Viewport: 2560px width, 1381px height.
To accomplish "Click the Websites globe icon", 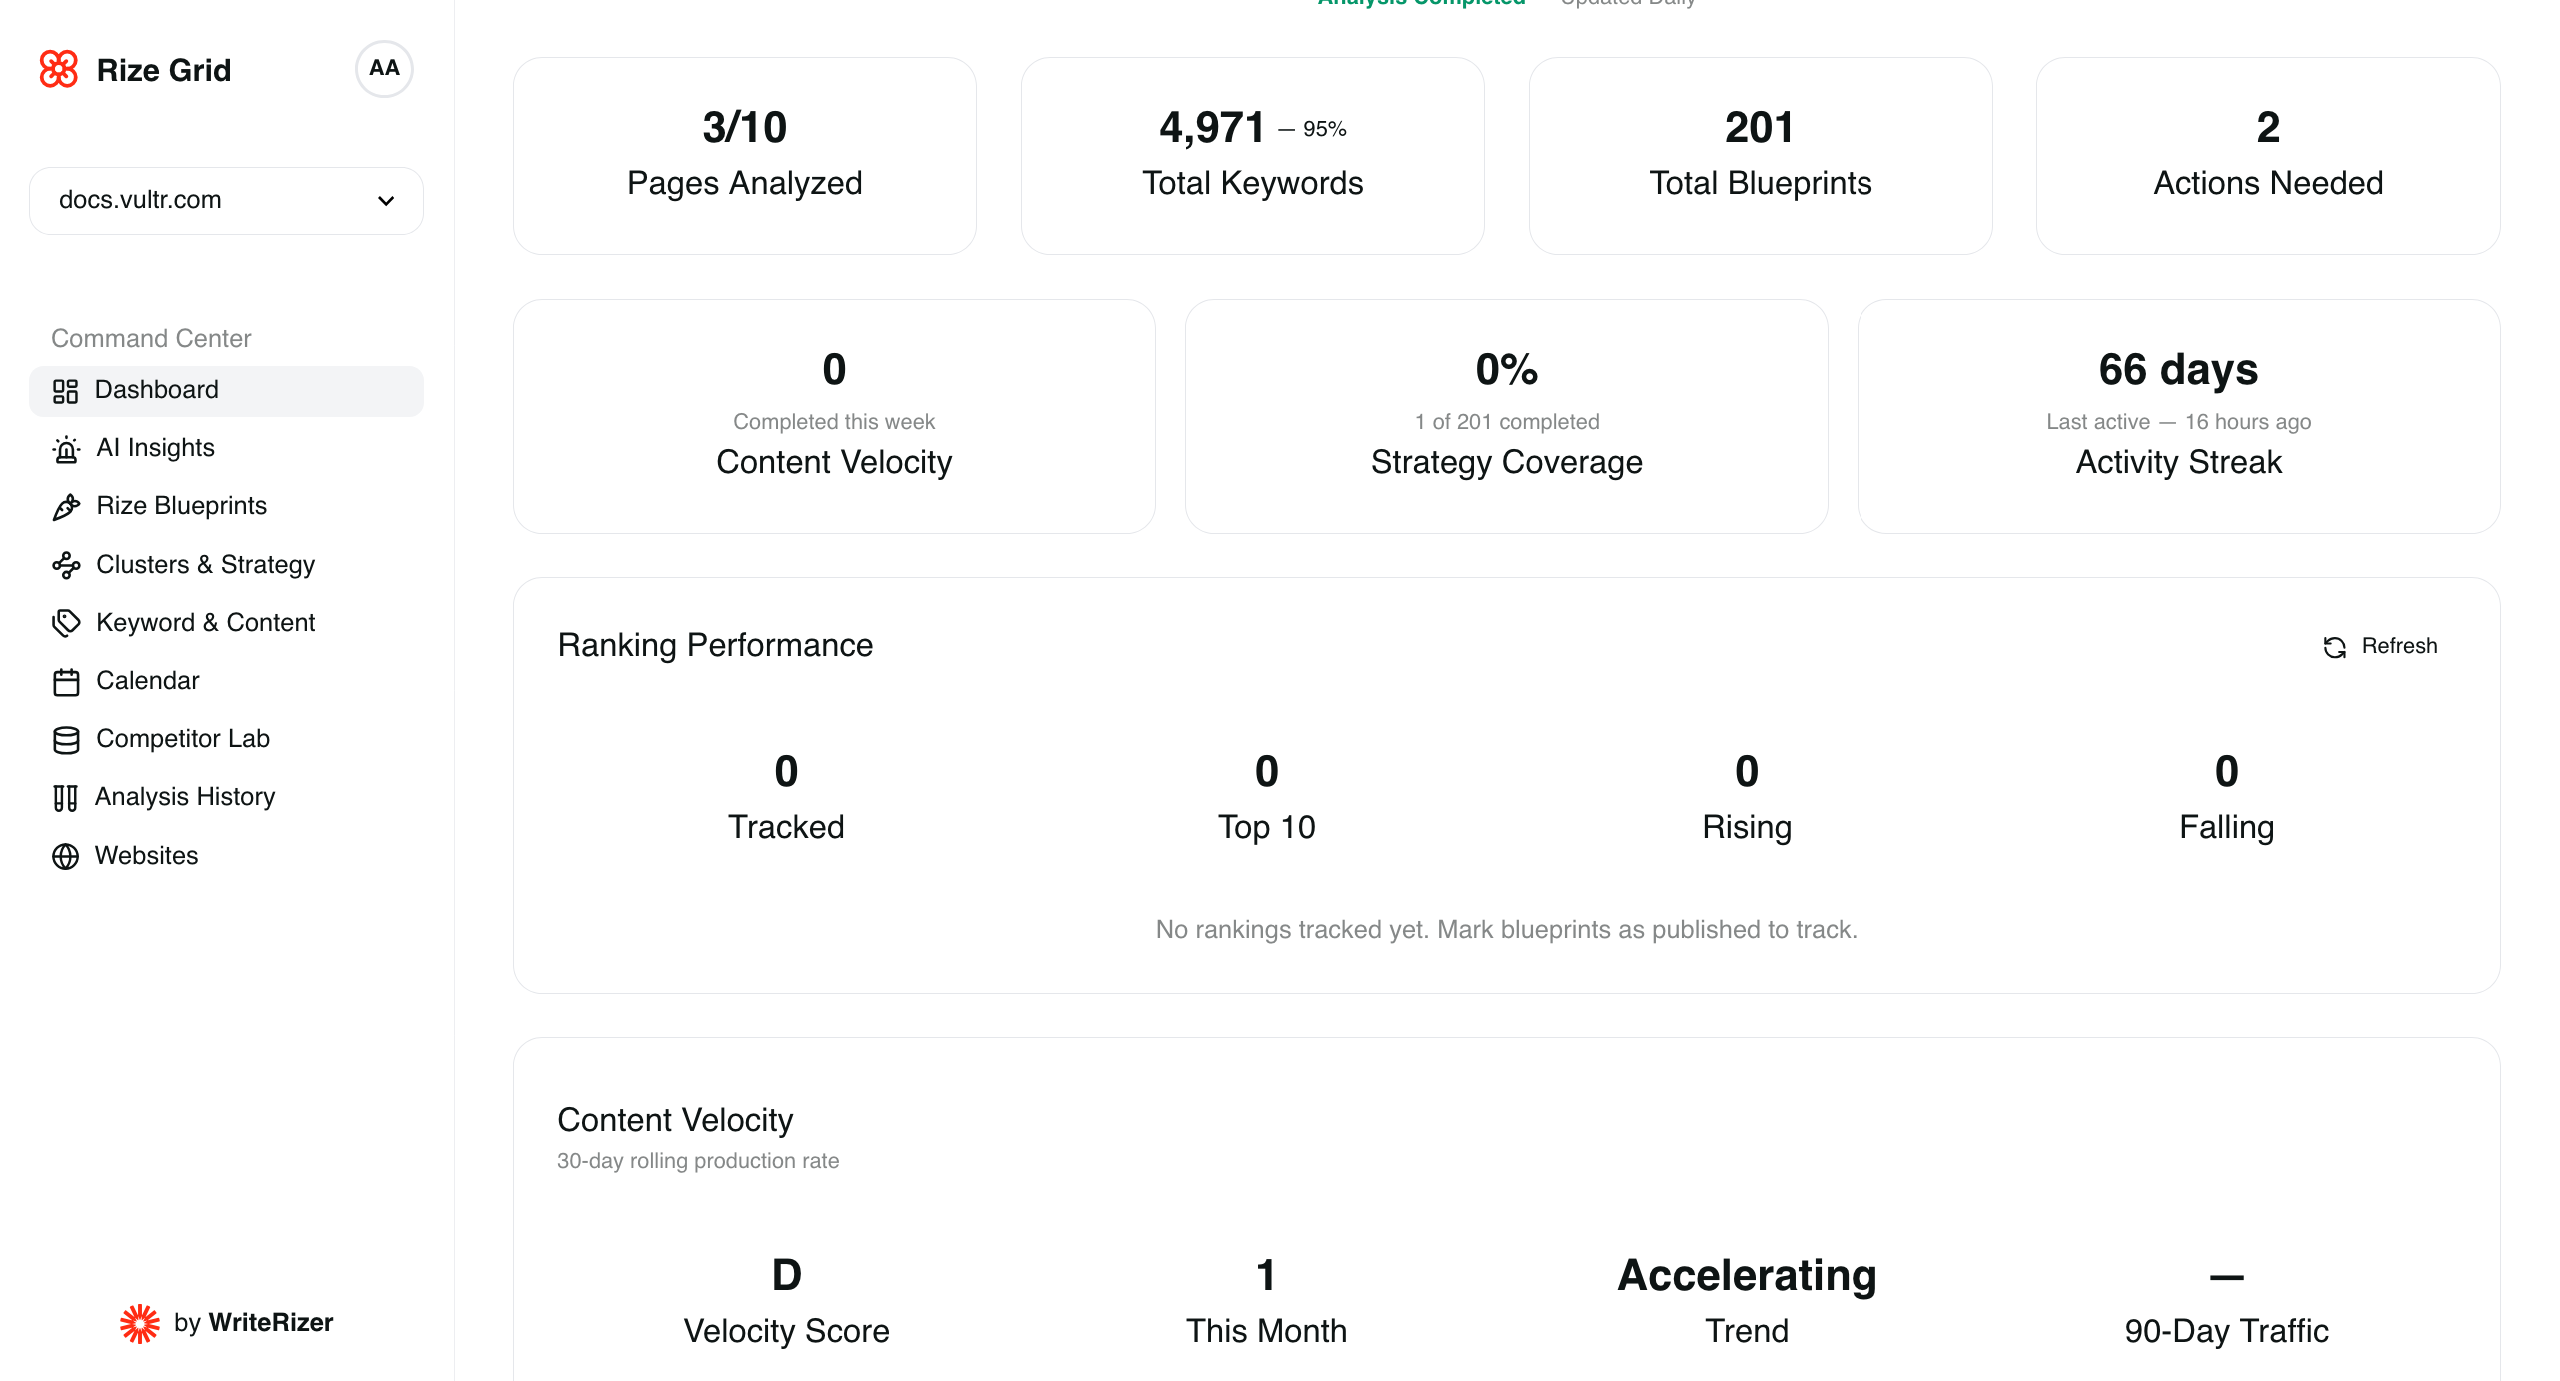I will click(x=66, y=855).
